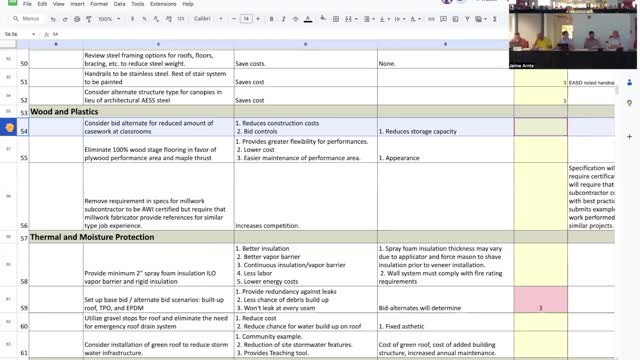Click the Menus search box
The image size is (640, 360).
(27, 19)
